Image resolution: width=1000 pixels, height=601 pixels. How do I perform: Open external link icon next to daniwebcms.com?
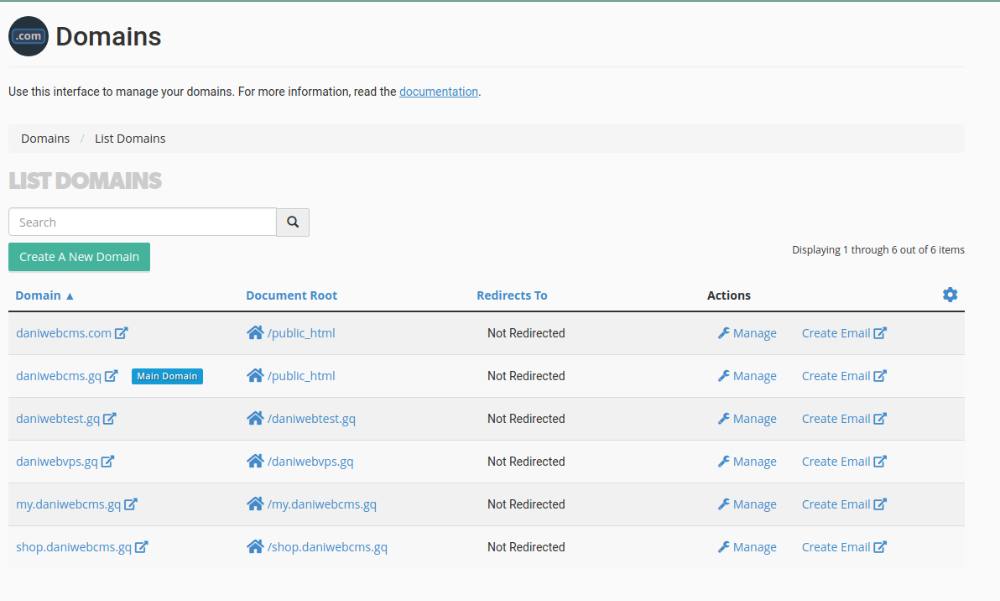tap(121, 333)
